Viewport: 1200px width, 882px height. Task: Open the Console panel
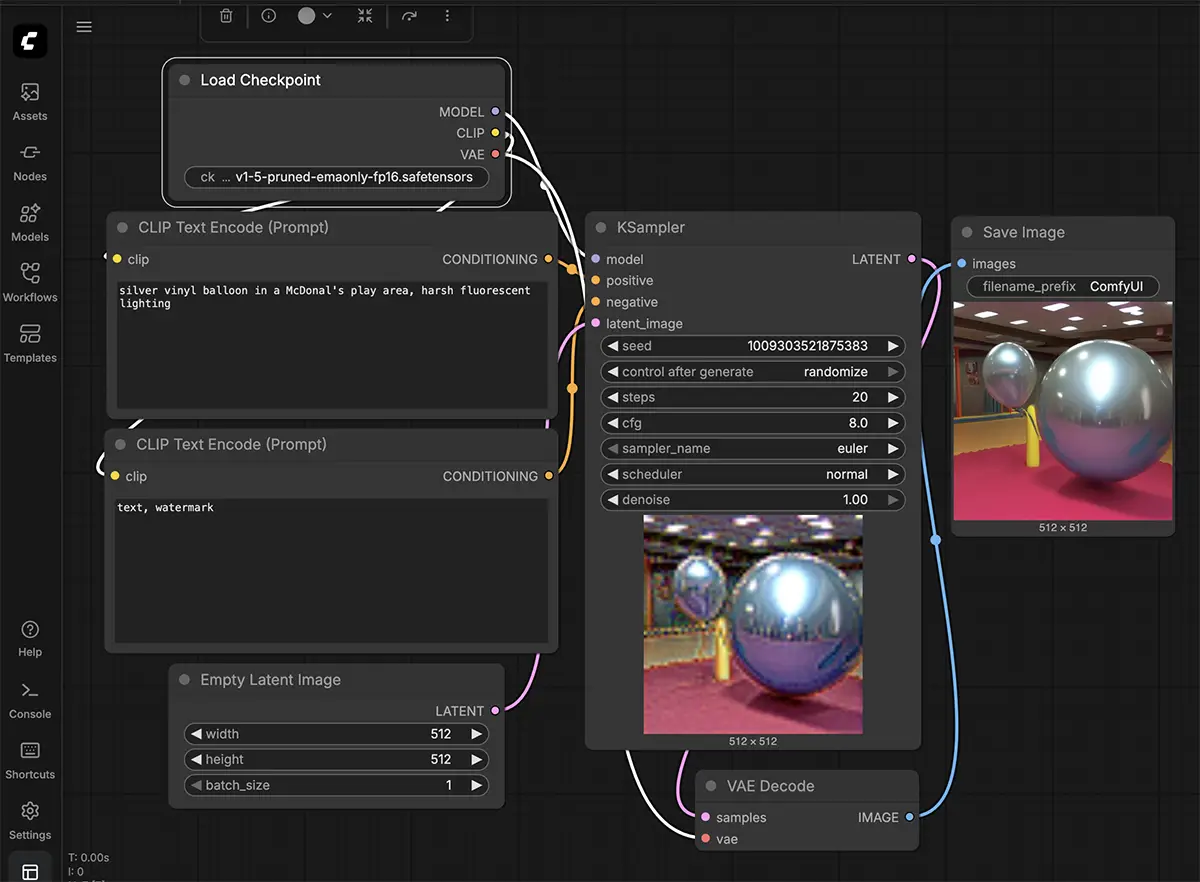click(30, 700)
